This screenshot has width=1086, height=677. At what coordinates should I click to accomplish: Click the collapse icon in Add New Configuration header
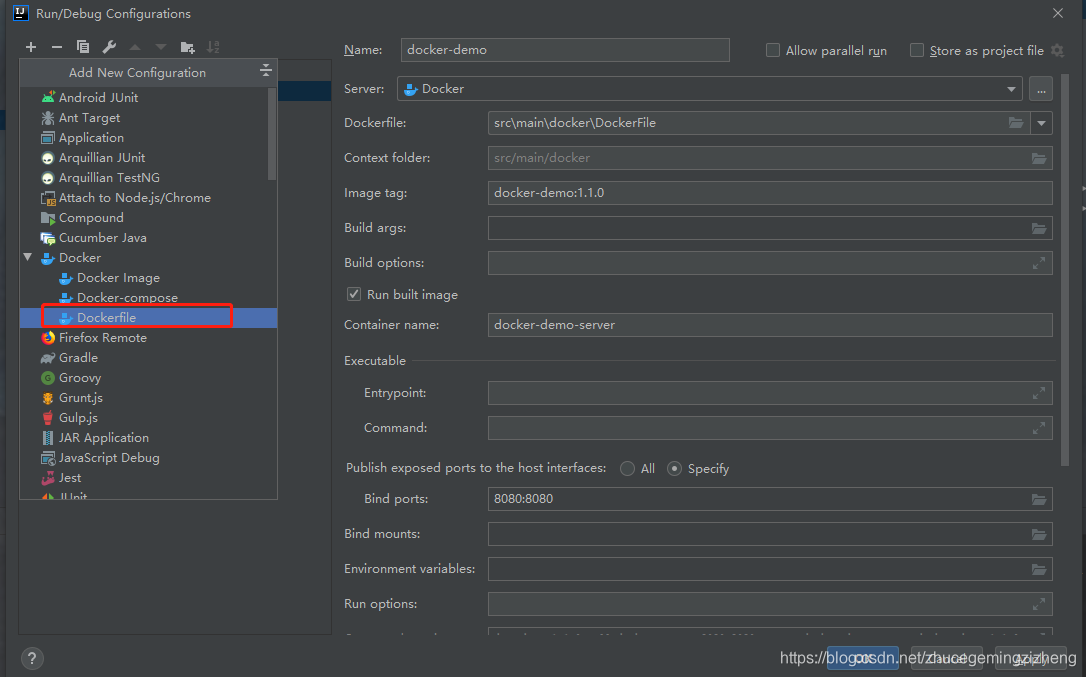(x=265, y=71)
